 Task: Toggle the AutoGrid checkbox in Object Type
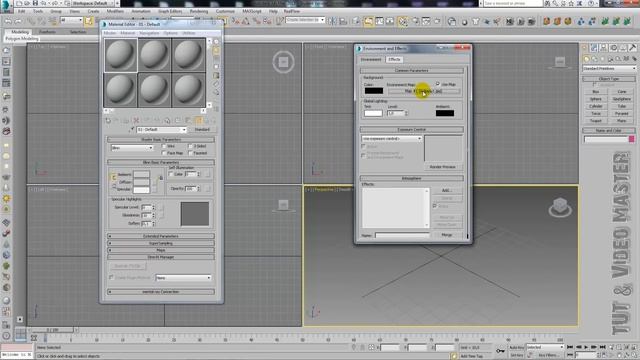tap(594, 84)
